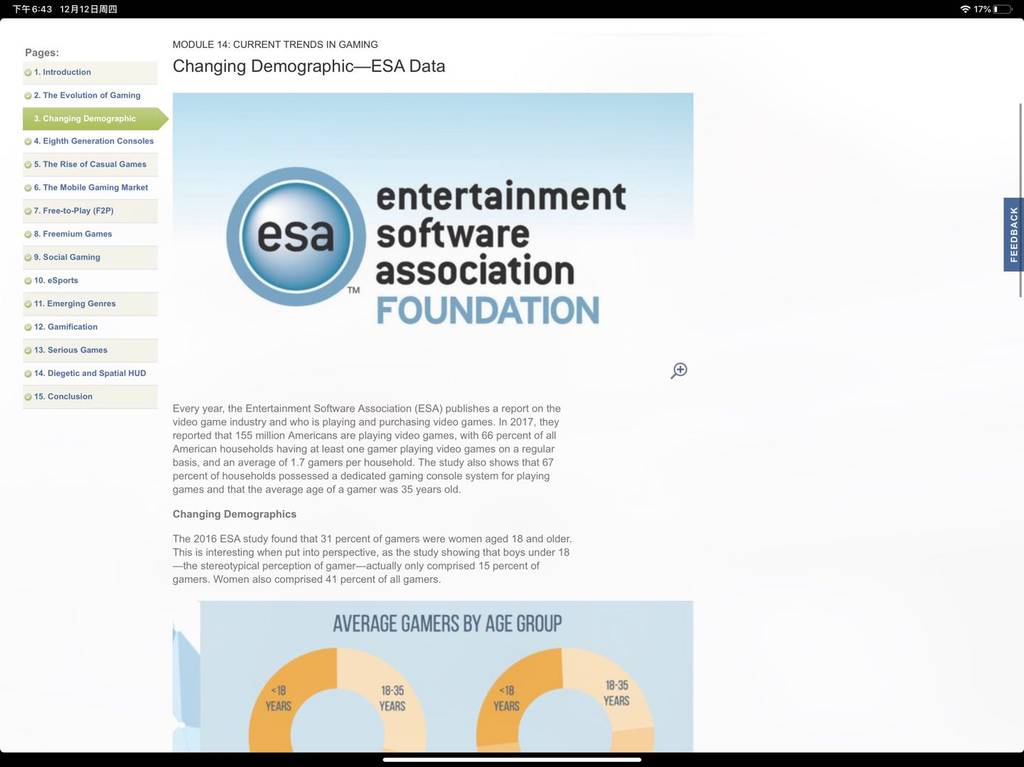The image size is (1024, 767).
Task: Tap the Wi-Fi status icon
Action: point(965,9)
